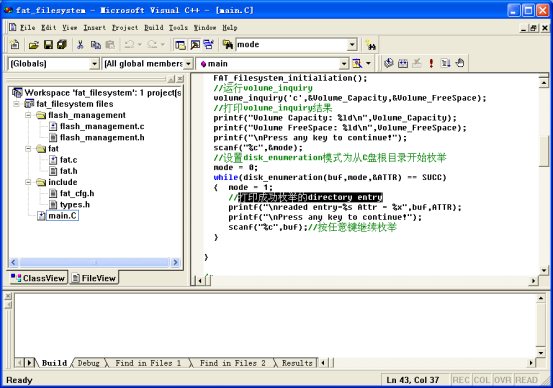Open the File menu
553x388 pixels.
pyautogui.click(x=28, y=28)
